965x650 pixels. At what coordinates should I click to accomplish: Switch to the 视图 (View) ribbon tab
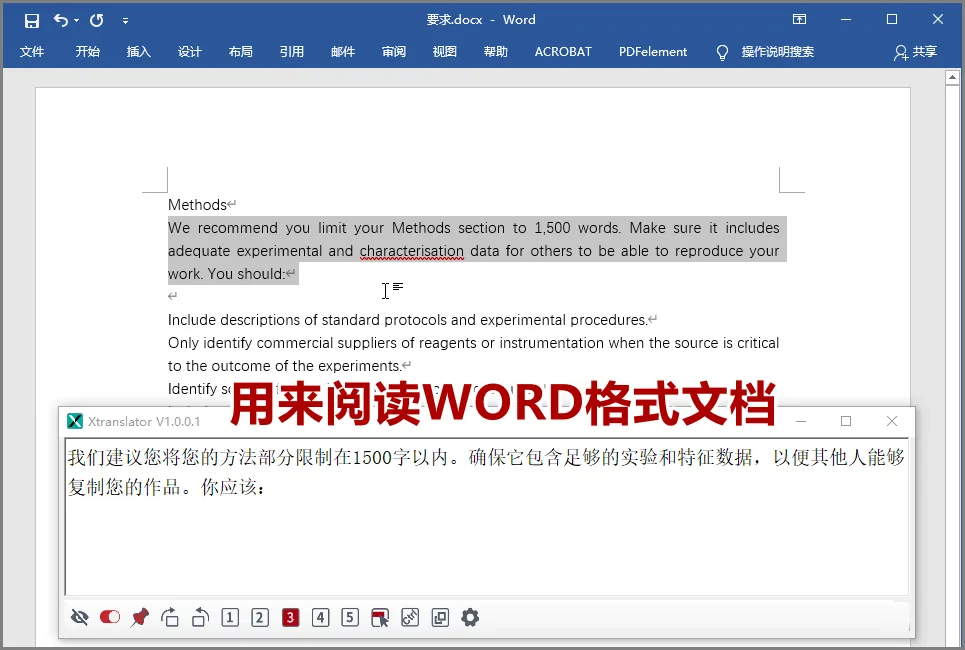click(445, 52)
